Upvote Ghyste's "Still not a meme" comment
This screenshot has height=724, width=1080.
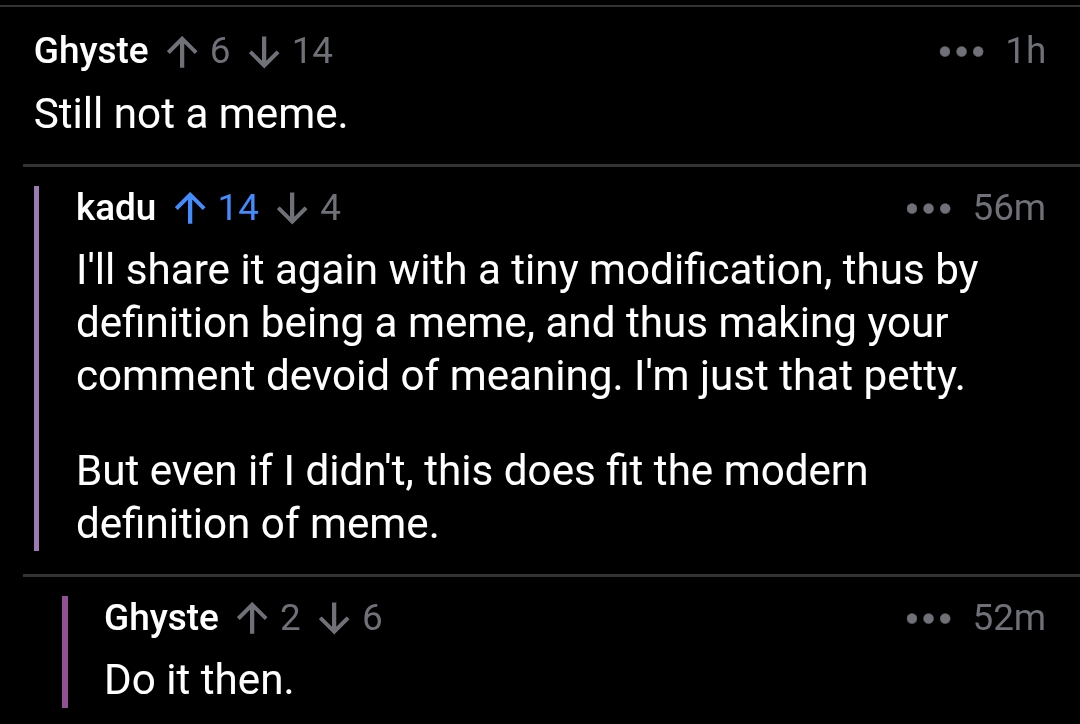(180, 50)
